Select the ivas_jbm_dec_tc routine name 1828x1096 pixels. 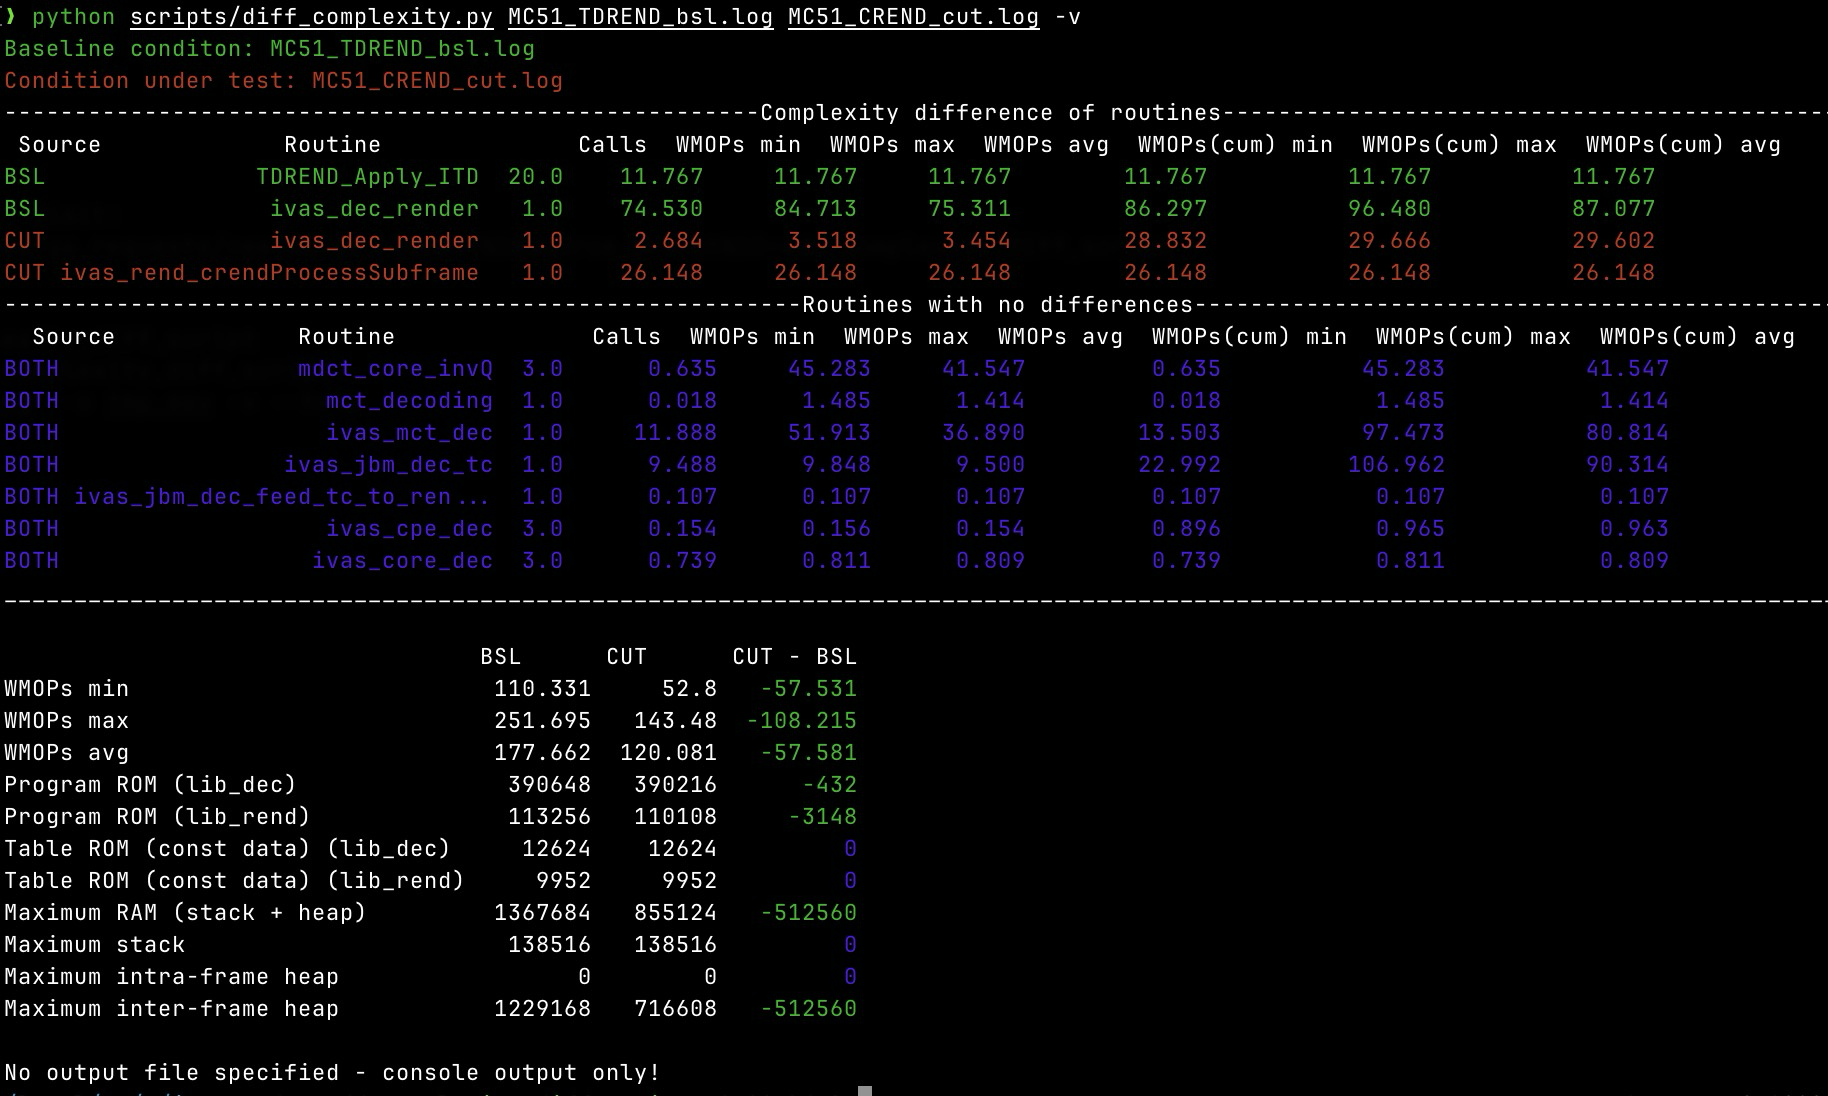click(388, 465)
